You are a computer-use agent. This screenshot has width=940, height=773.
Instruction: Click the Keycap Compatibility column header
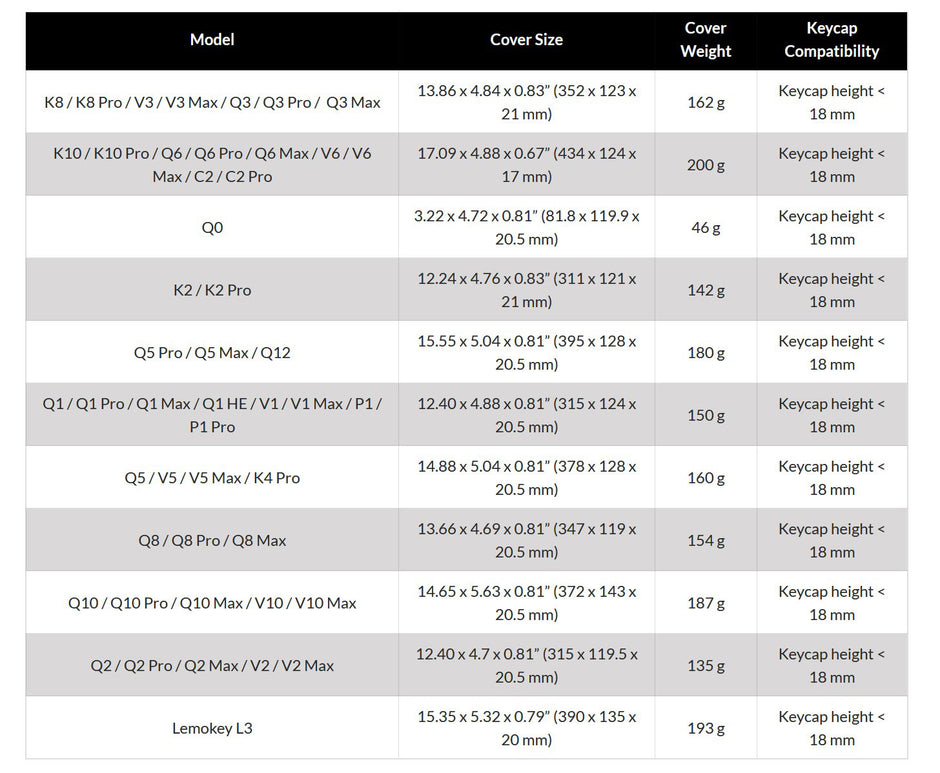[831, 40]
